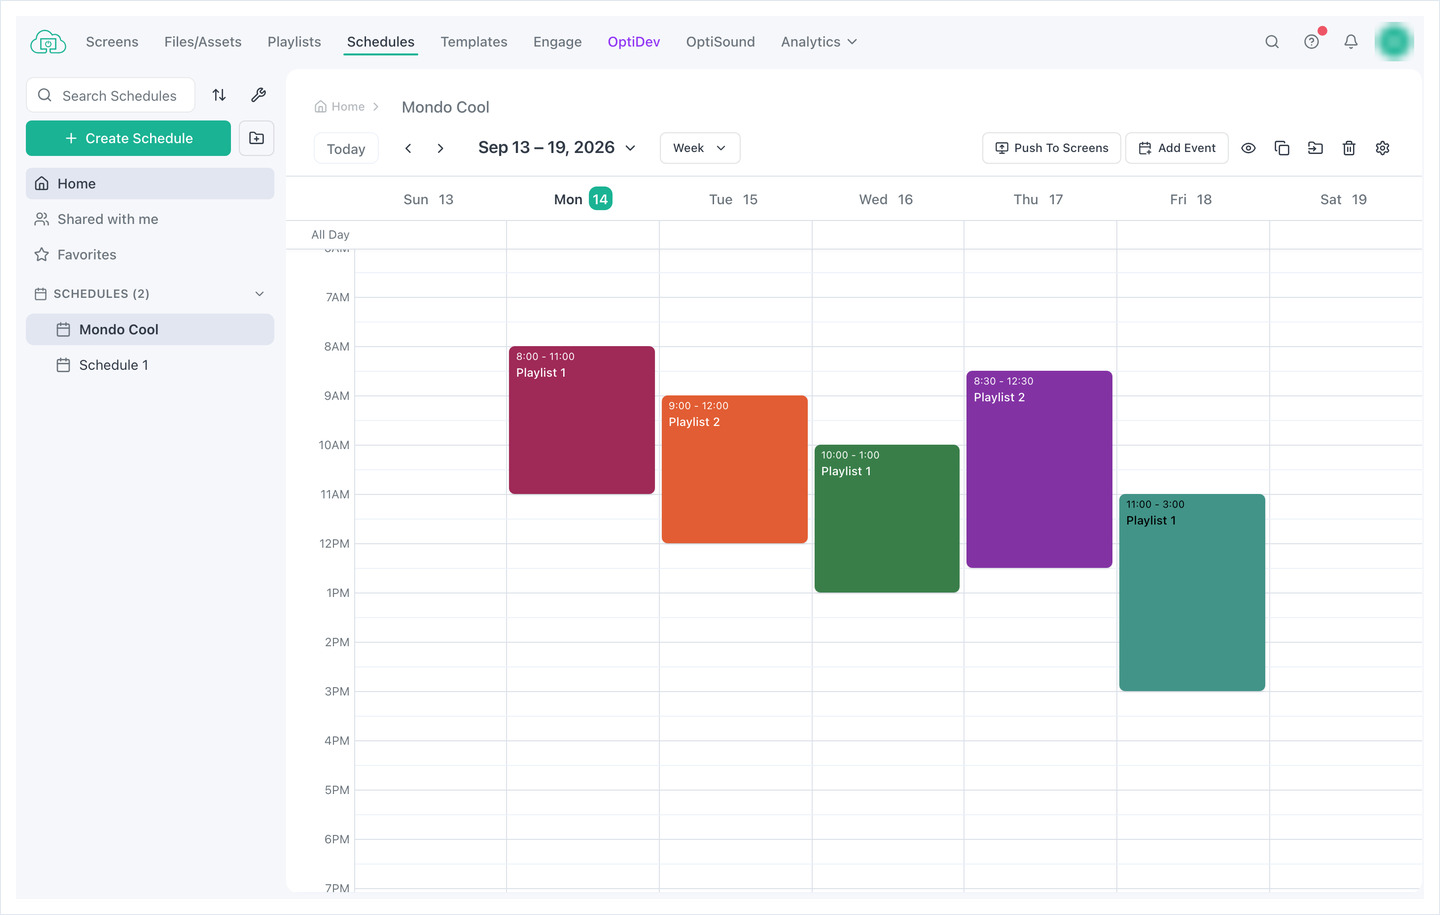Screen dimensions: 1440x915
Task: Open Tuesday's 9:00 - 12:00 Playlist 2 event
Action: pos(735,469)
